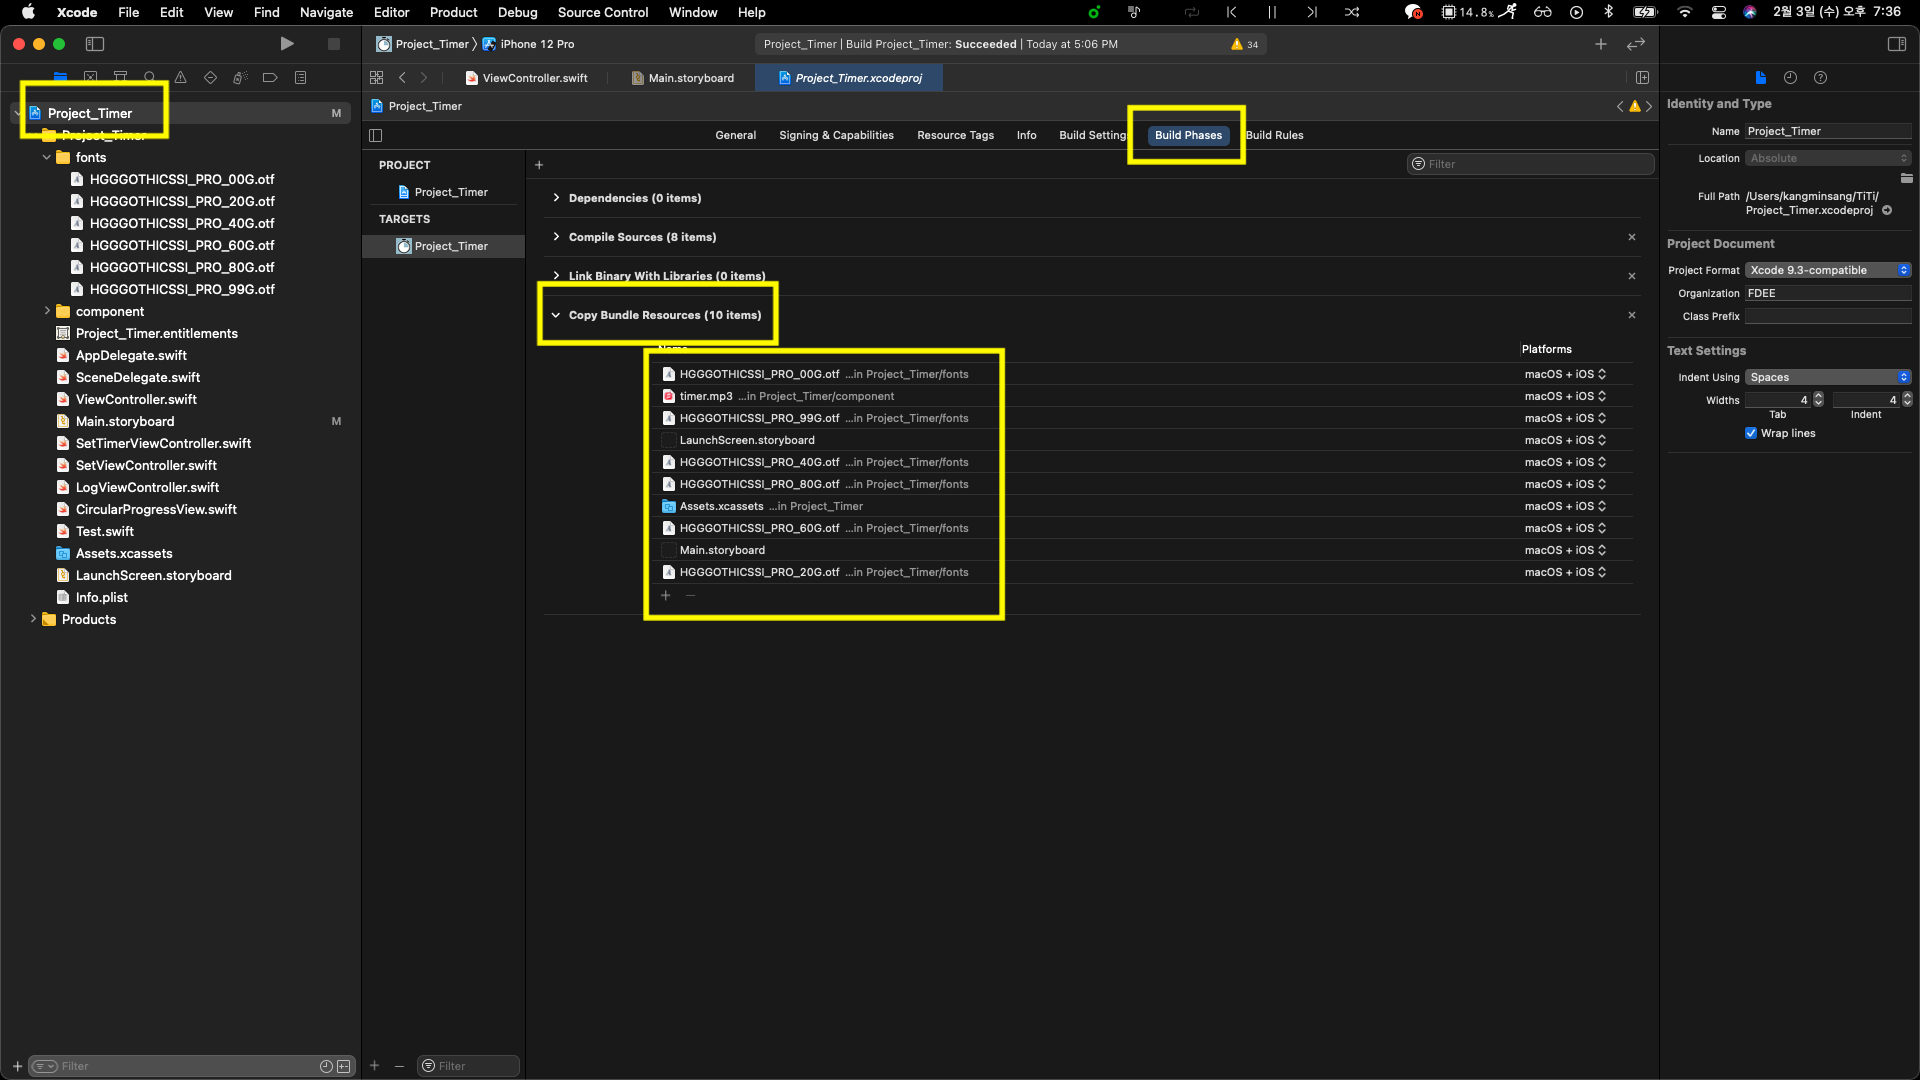
Task: Open the Product menu
Action: click(x=453, y=12)
